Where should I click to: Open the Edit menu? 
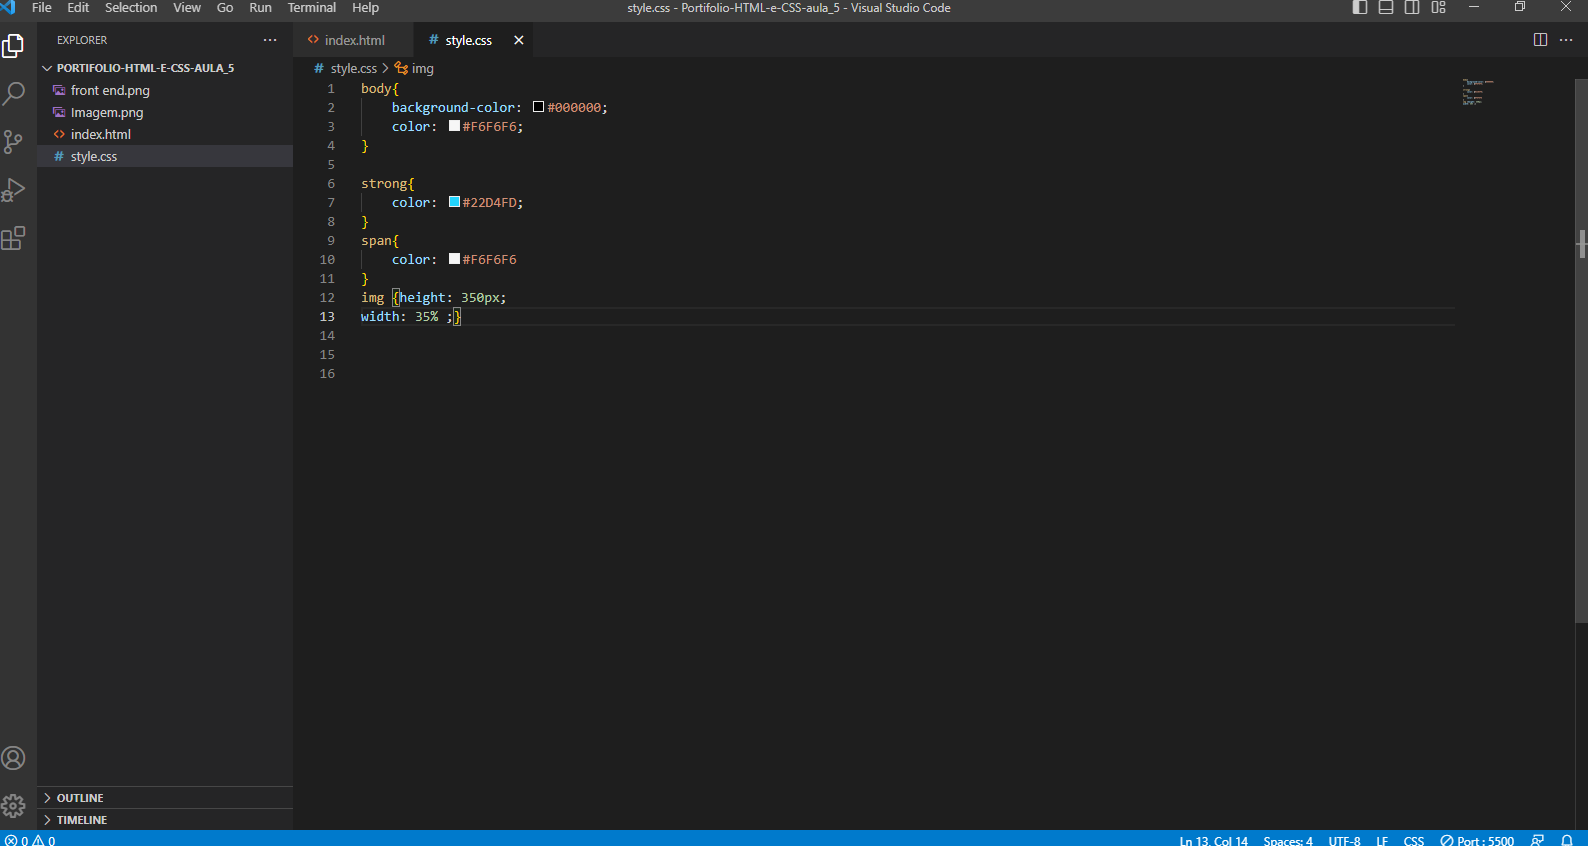click(x=78, y=8)
